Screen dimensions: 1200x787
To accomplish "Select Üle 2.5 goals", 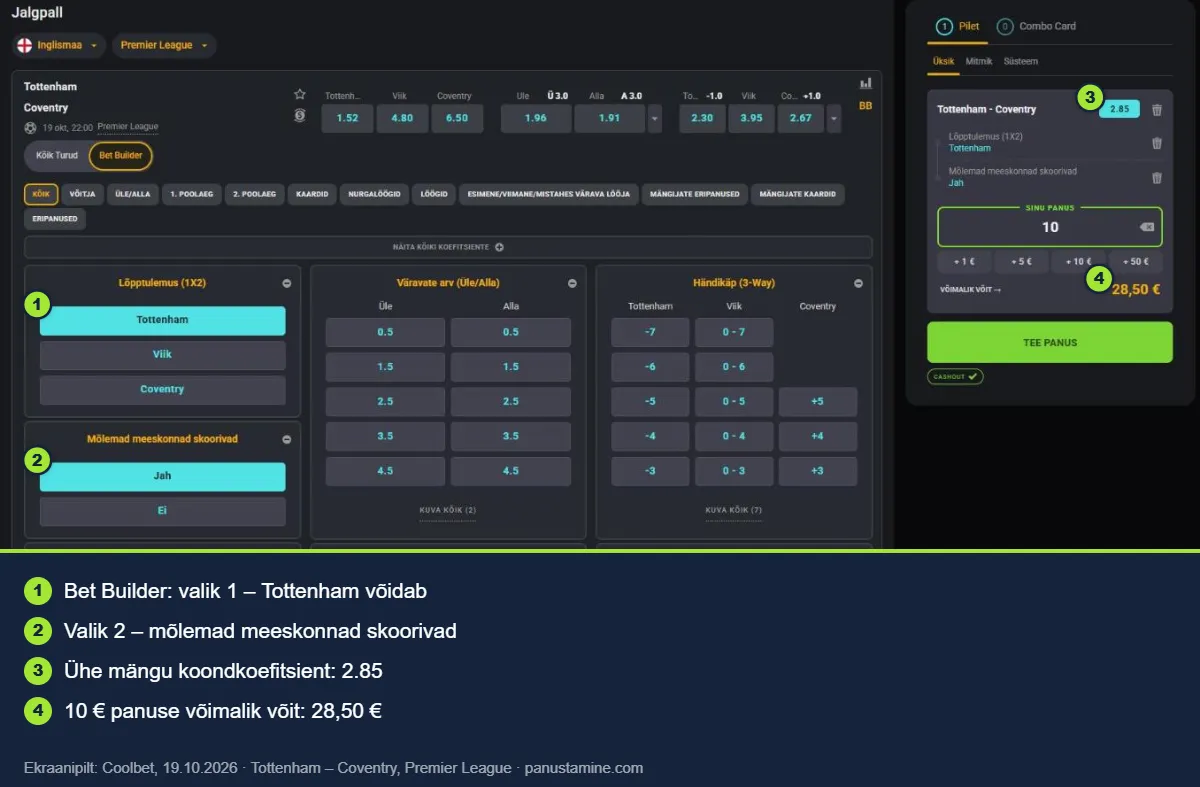I will [x=385, y=402].
